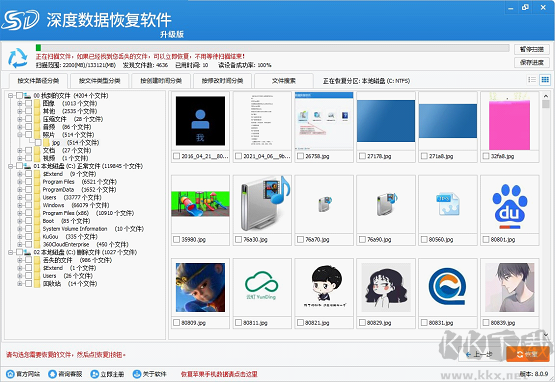555x382 pixels.
Task: Select the monkey king thumbnail 80809.jpg
Action: coord(200,287)
